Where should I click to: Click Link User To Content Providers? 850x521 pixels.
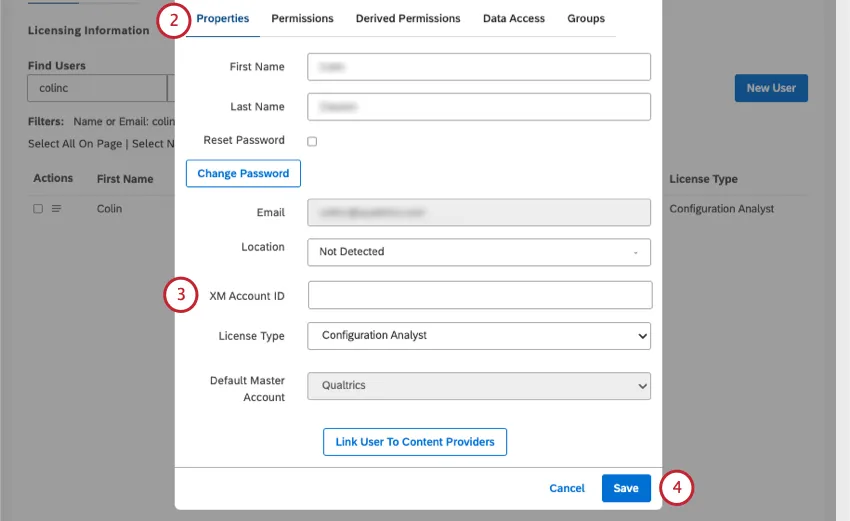click(415, 442)
